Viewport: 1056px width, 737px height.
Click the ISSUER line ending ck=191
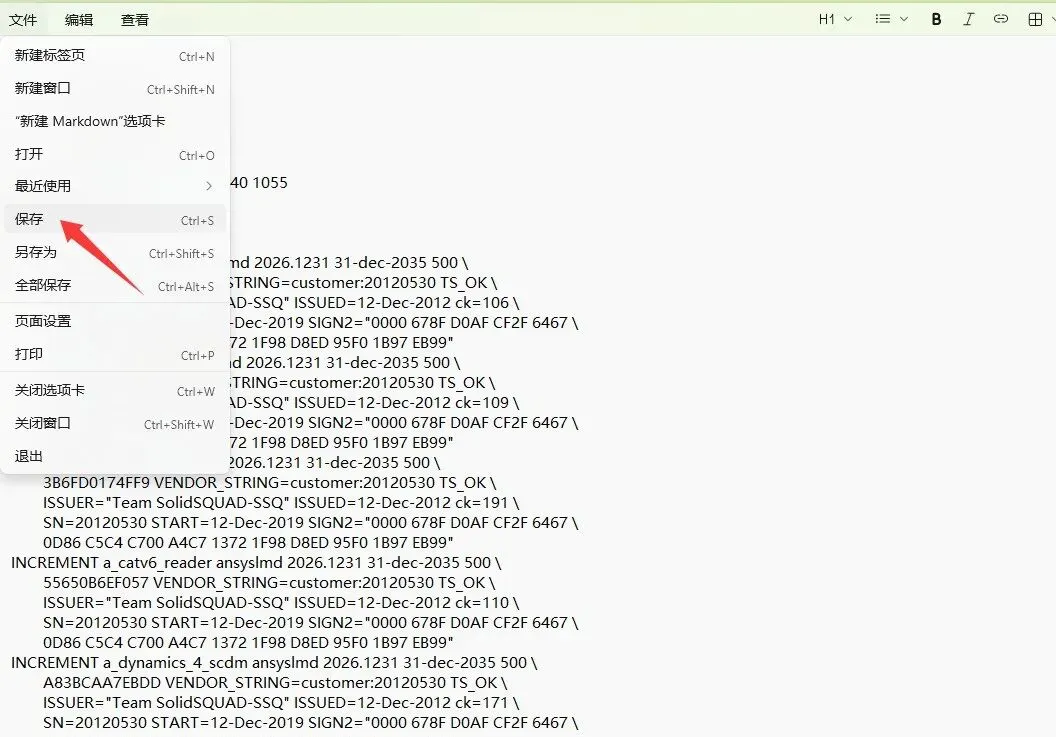click(281, 503)
